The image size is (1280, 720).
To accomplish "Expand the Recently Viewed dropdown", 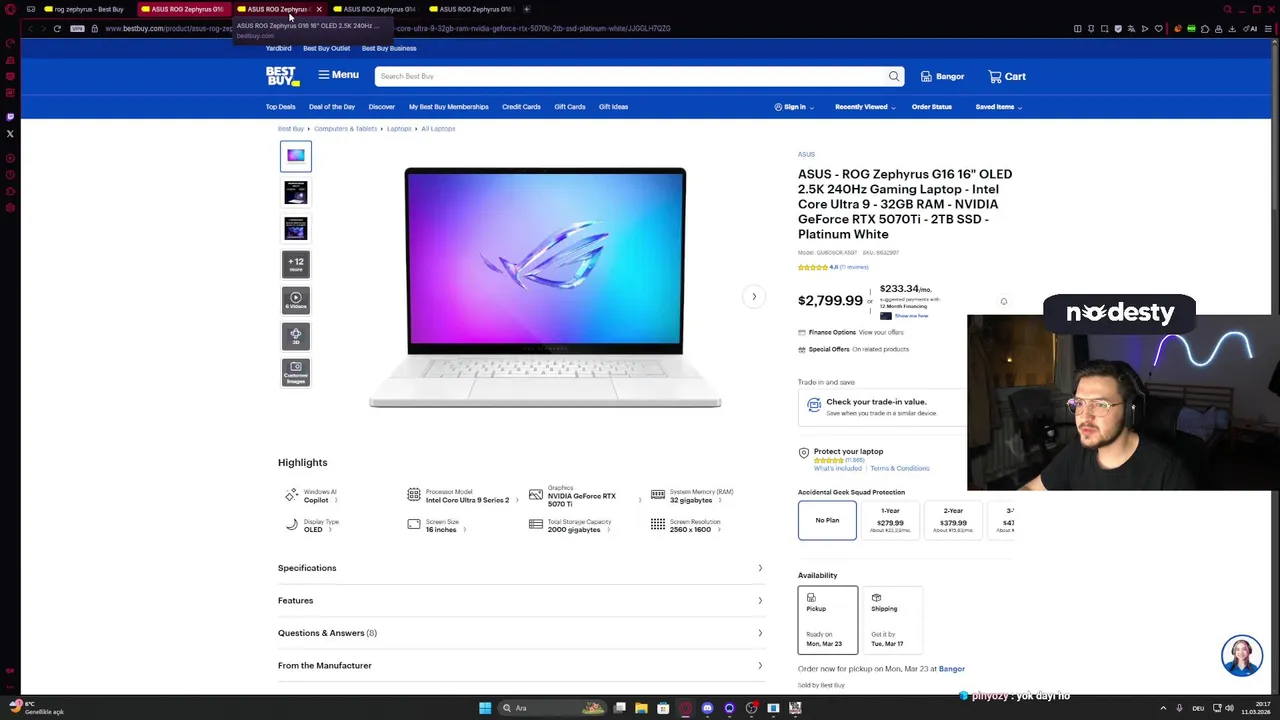I will point(865,107).
